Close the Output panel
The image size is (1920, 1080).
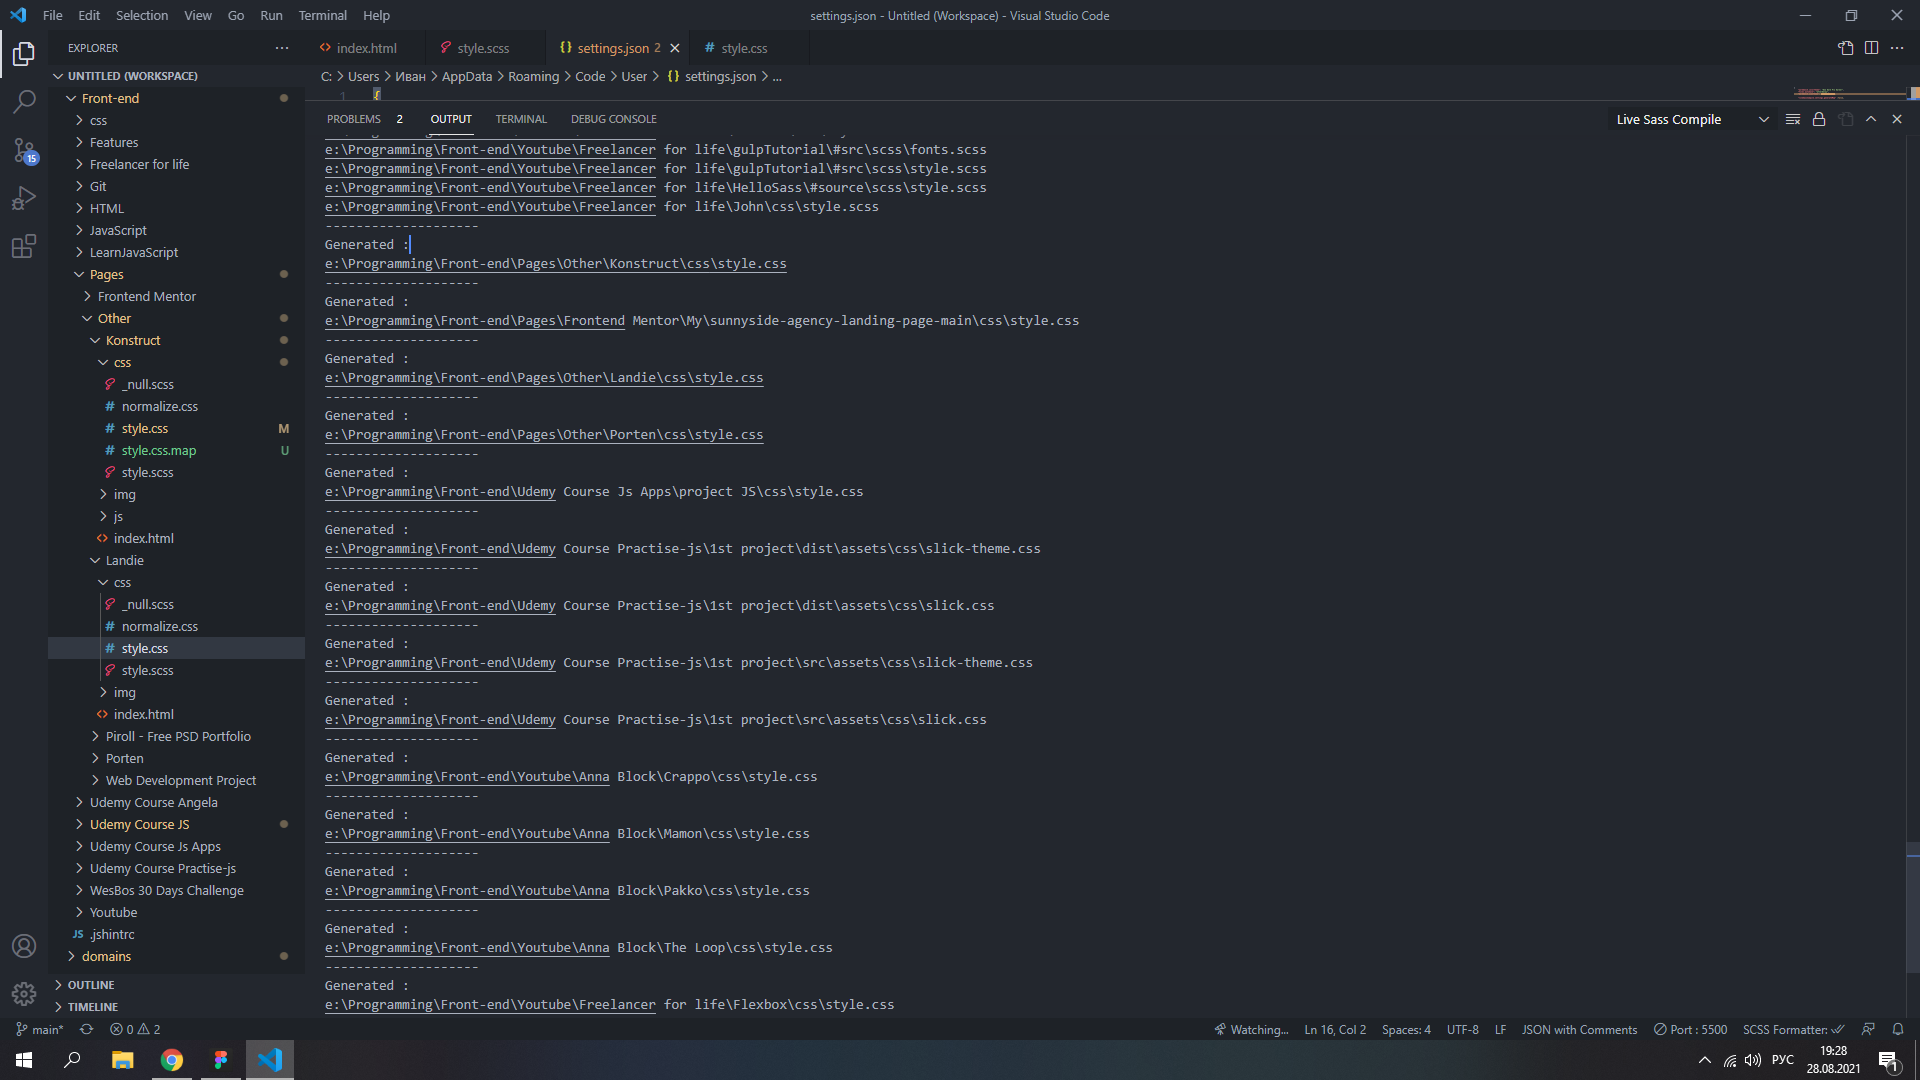[x=1897, y=119]
